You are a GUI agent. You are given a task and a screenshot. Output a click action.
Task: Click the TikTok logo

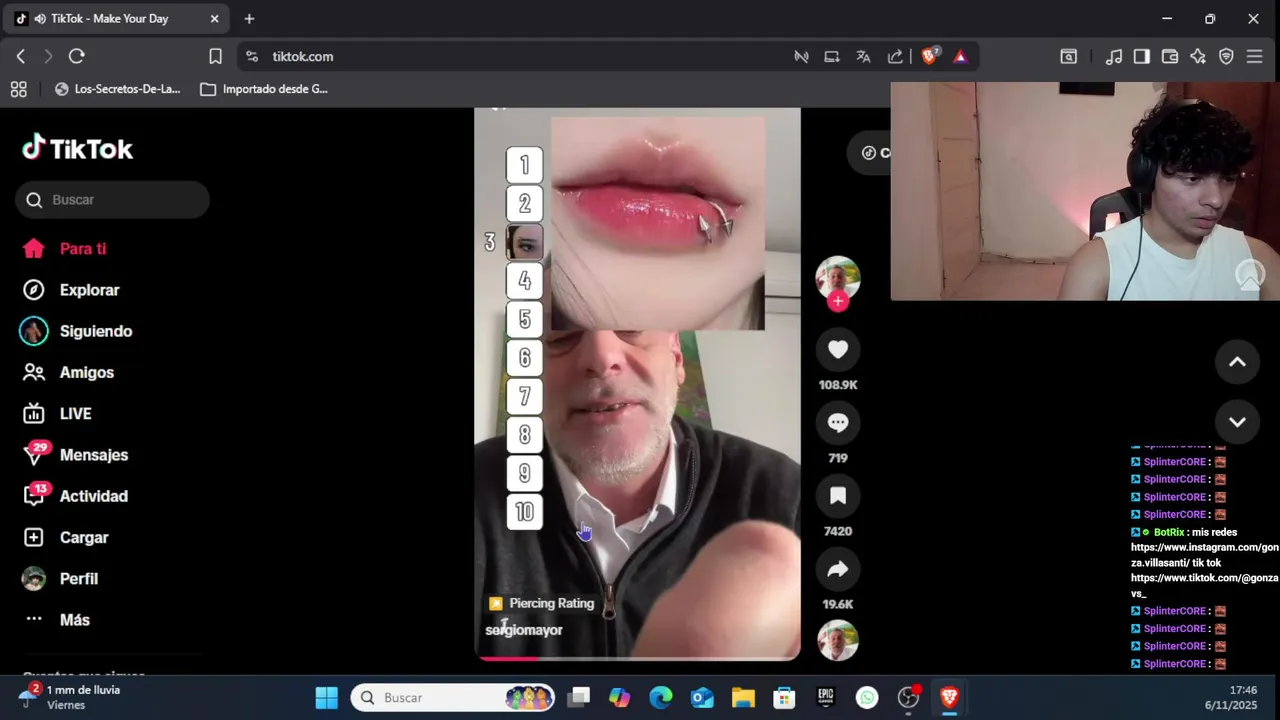click(x=78, y=149)
